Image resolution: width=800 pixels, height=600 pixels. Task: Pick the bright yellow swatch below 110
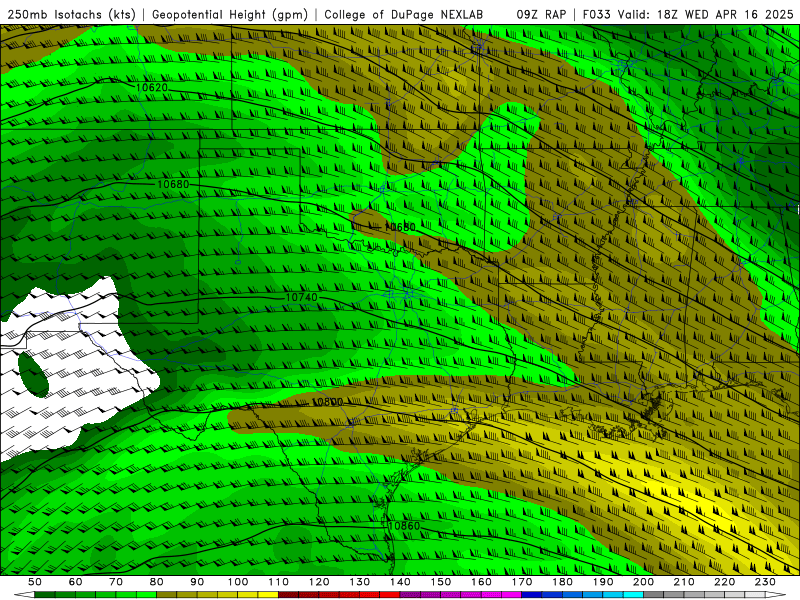[x=268, y=595]
